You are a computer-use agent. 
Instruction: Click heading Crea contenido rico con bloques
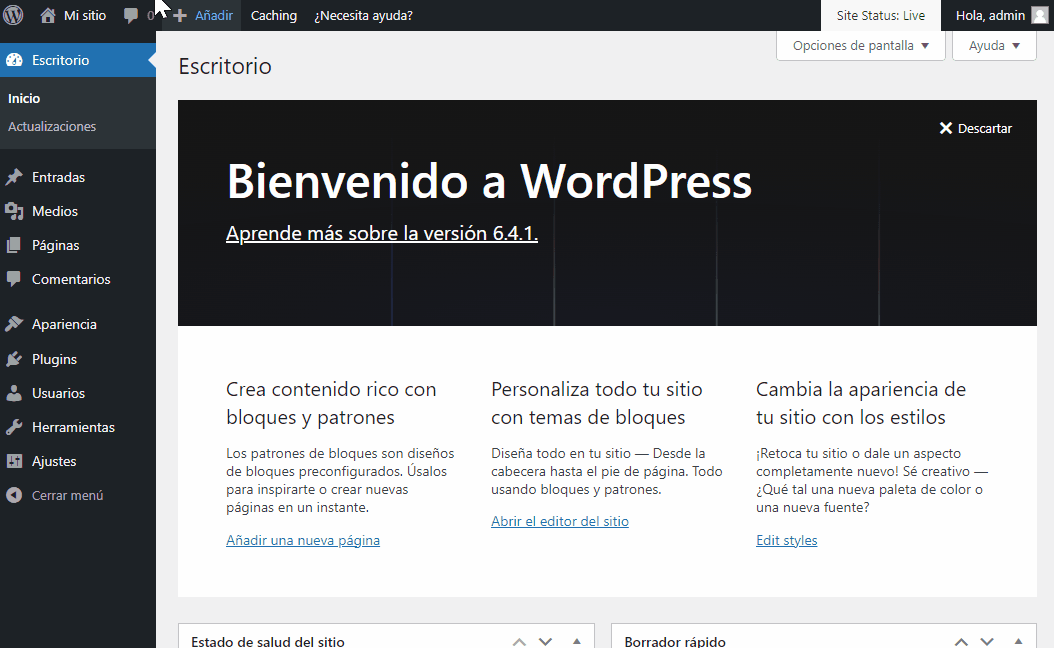point(331,403)
